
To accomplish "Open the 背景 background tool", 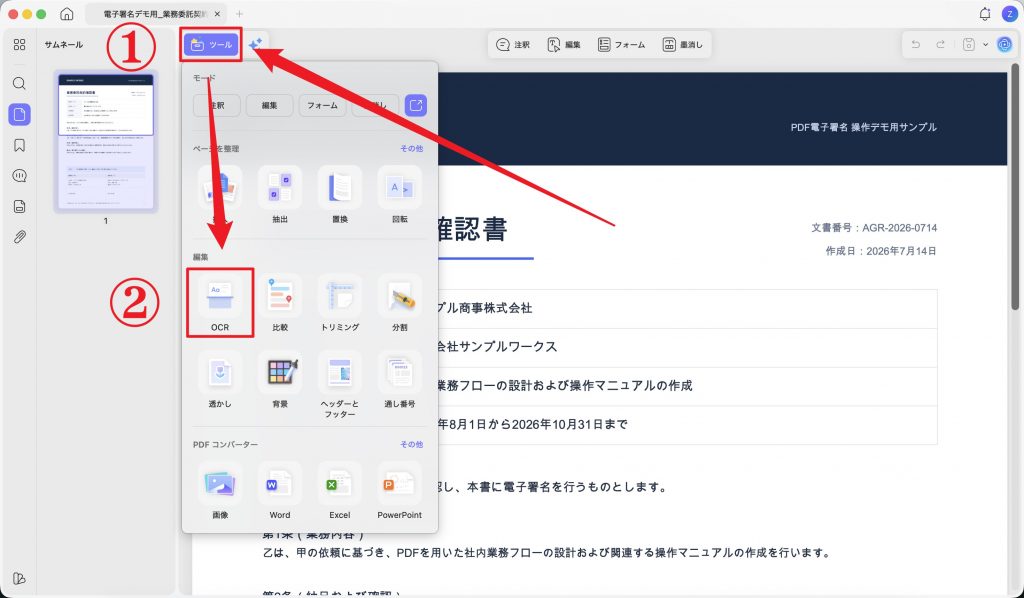I will pyautogui.click(x=280, y=381).
